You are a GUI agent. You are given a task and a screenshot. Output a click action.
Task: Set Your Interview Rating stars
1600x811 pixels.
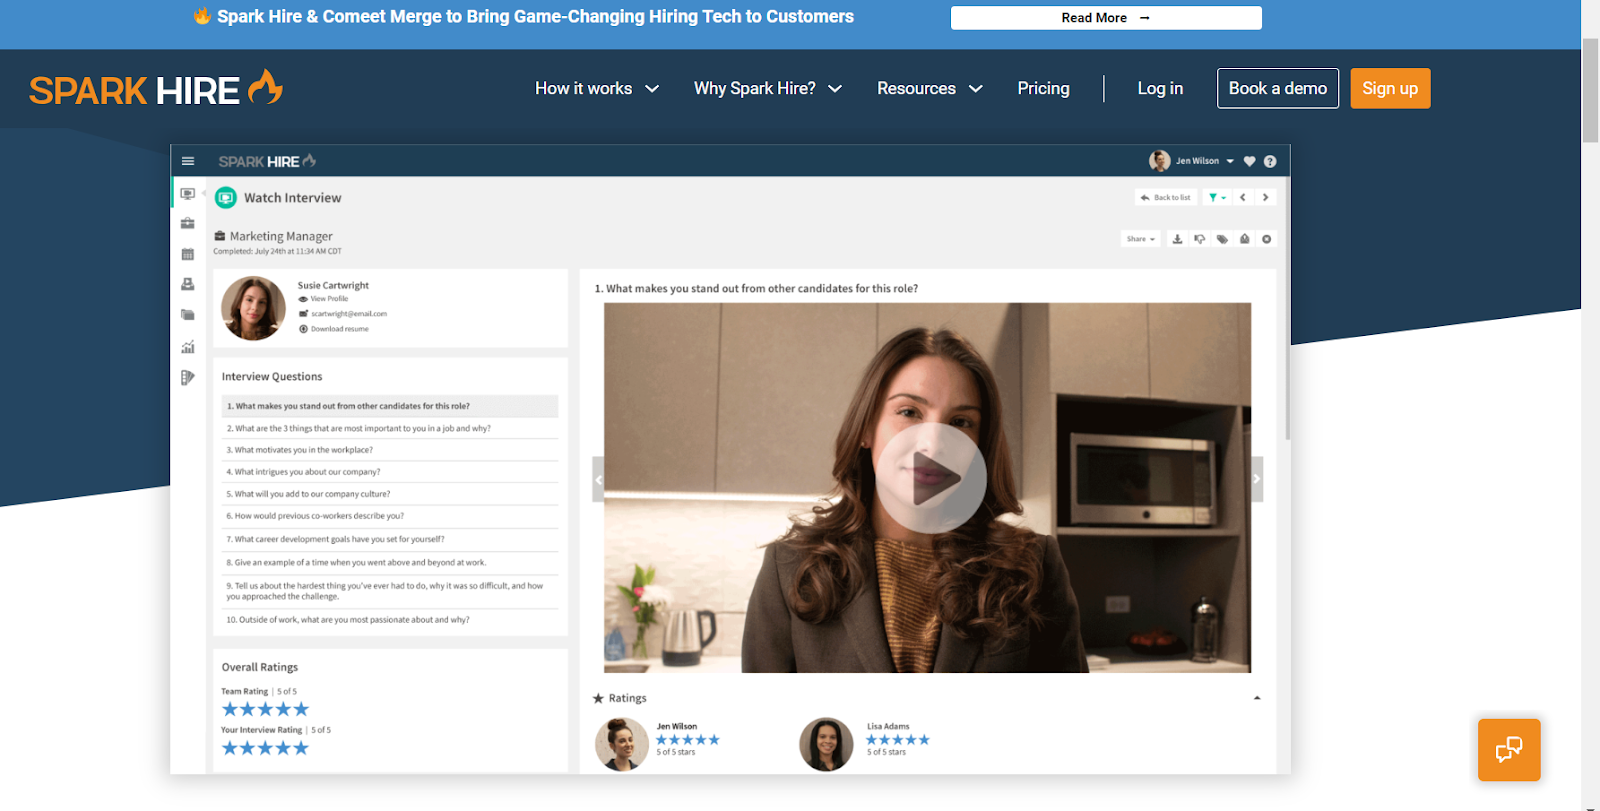click(265, 748)
